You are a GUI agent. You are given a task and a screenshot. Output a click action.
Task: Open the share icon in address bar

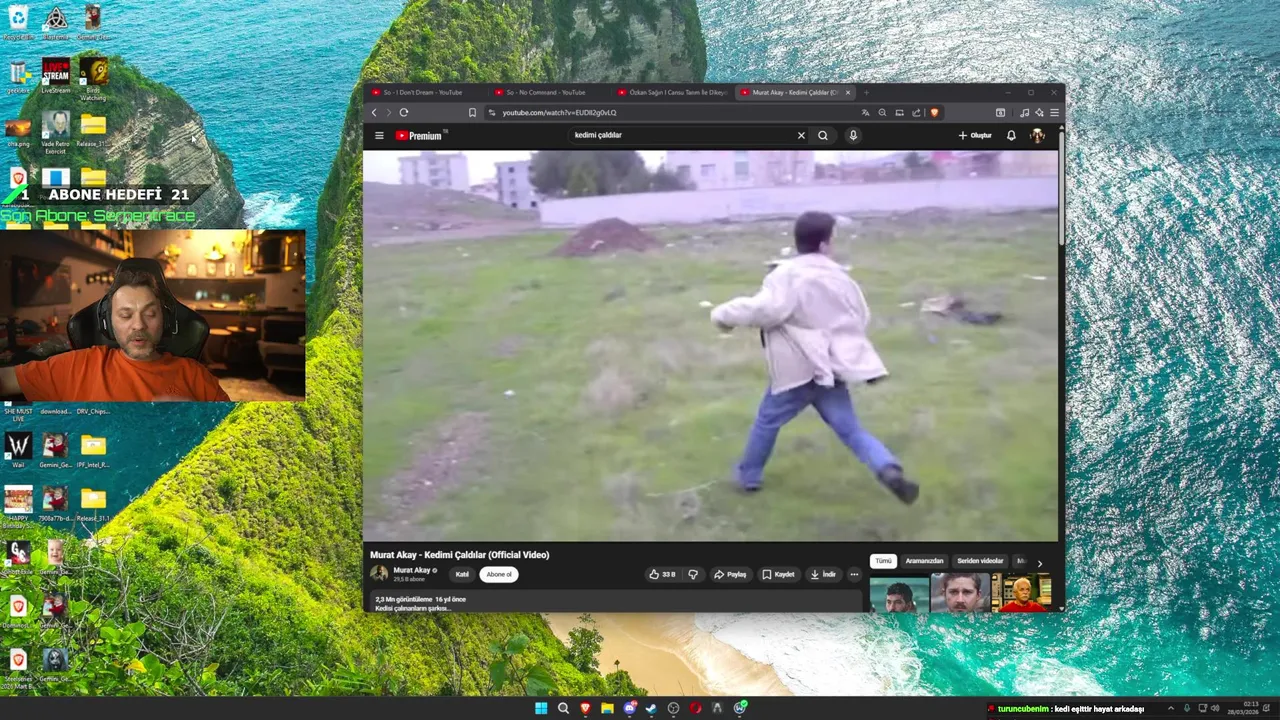click(x=916, y=113)
